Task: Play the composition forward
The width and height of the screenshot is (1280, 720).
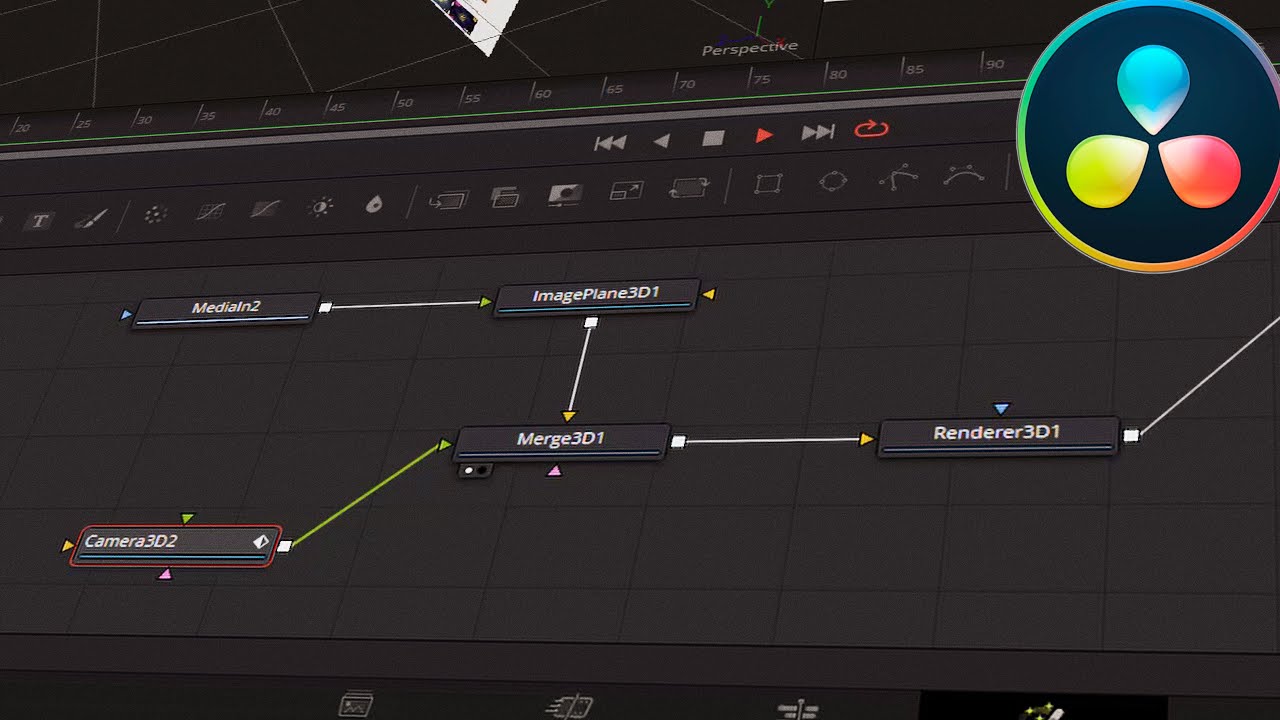Action: (765, 135)
